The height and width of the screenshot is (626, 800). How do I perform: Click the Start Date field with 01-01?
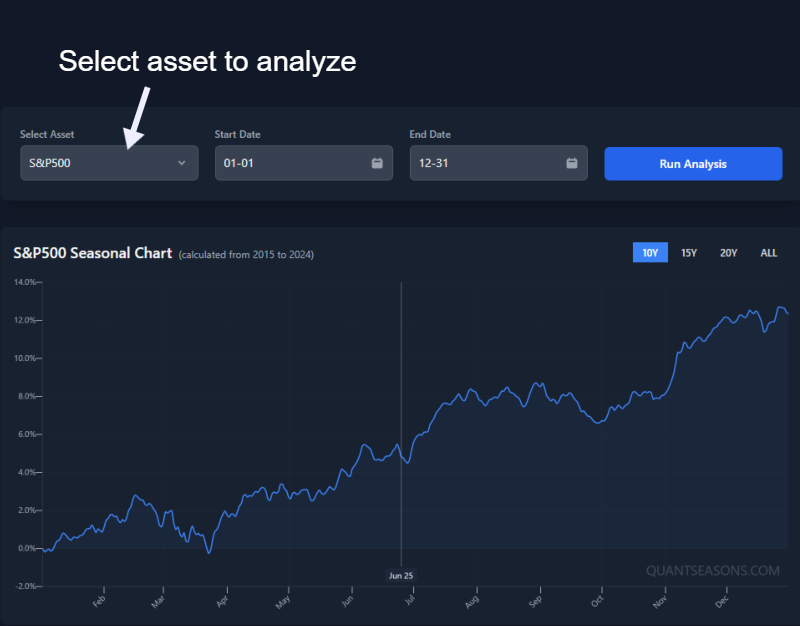point(304,163)
